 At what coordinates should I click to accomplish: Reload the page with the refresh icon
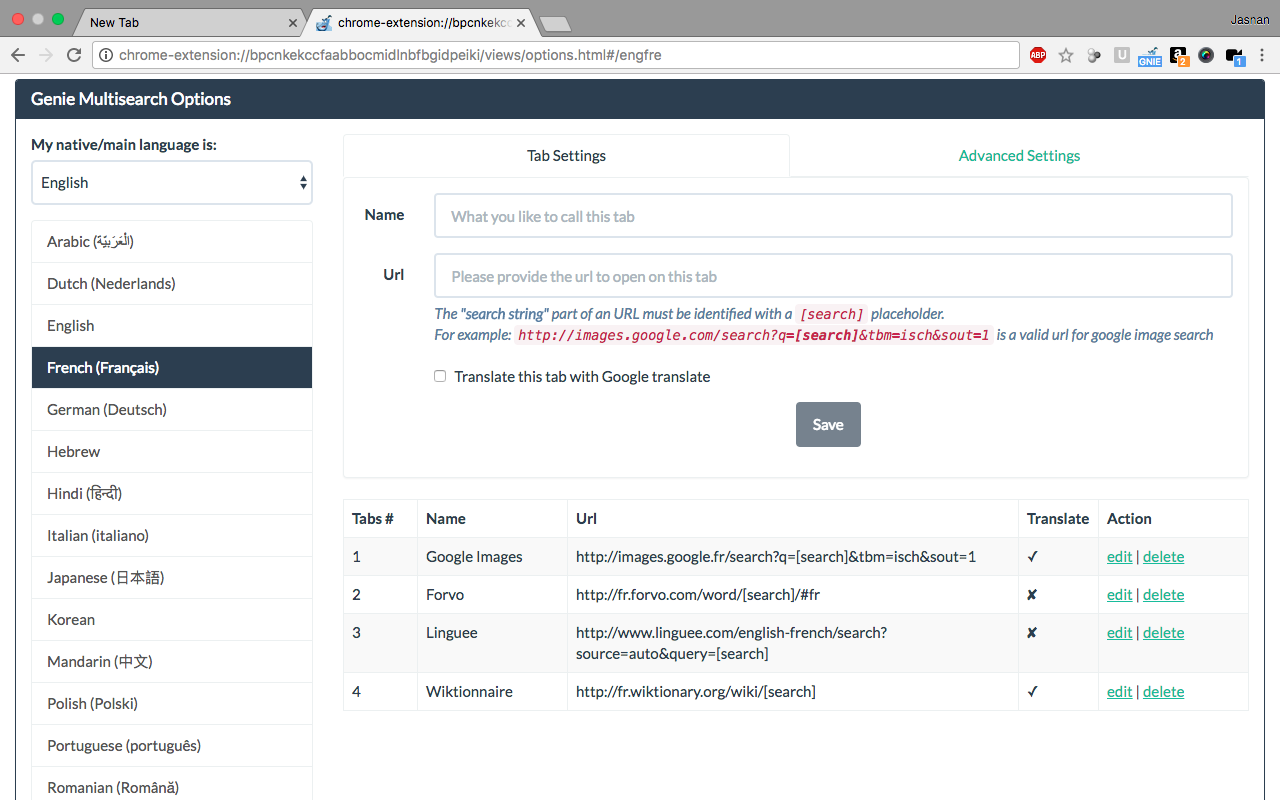(74, 55)
